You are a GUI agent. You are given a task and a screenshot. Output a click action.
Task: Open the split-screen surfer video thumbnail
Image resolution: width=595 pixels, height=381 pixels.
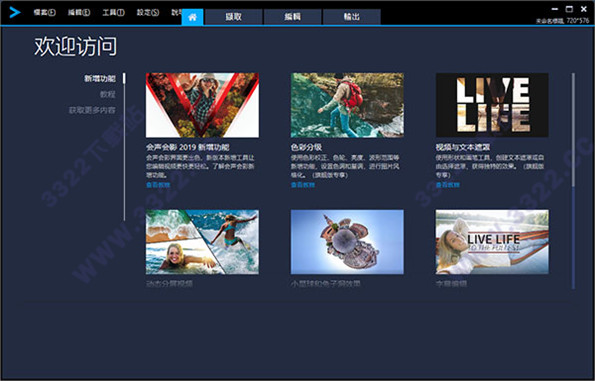[x=202, y=242]
